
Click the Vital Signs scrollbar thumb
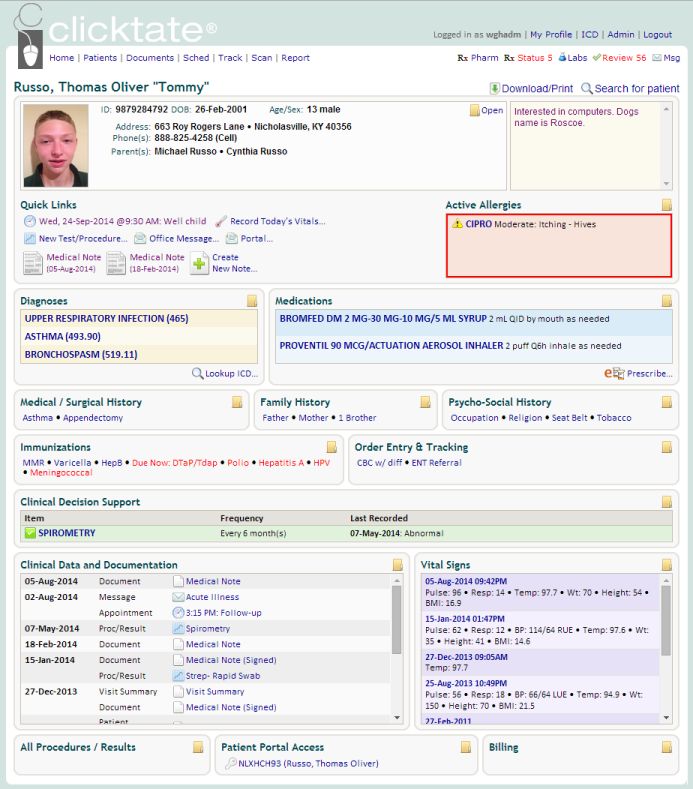click(666, 620)
